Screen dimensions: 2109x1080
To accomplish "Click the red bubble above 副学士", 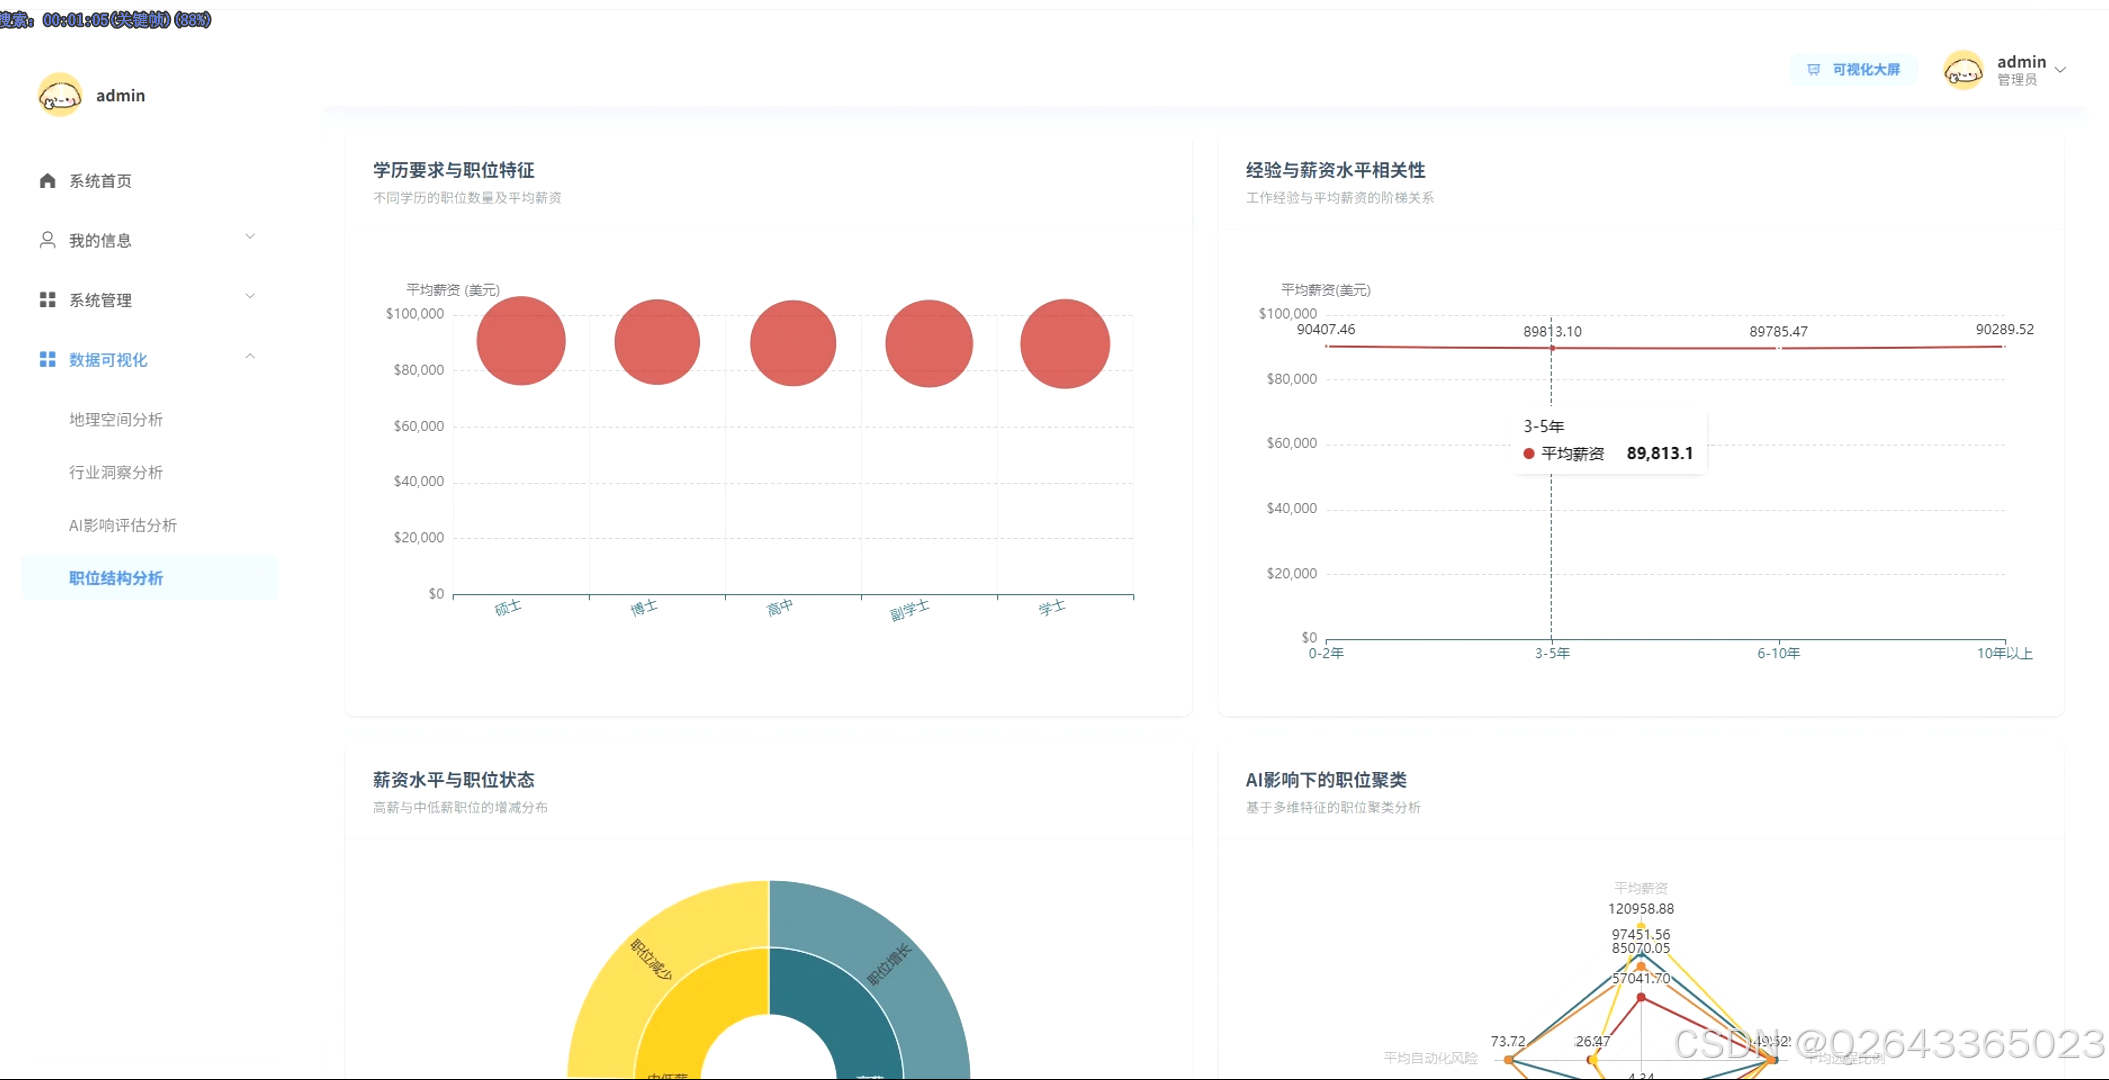I will (929, 343).
